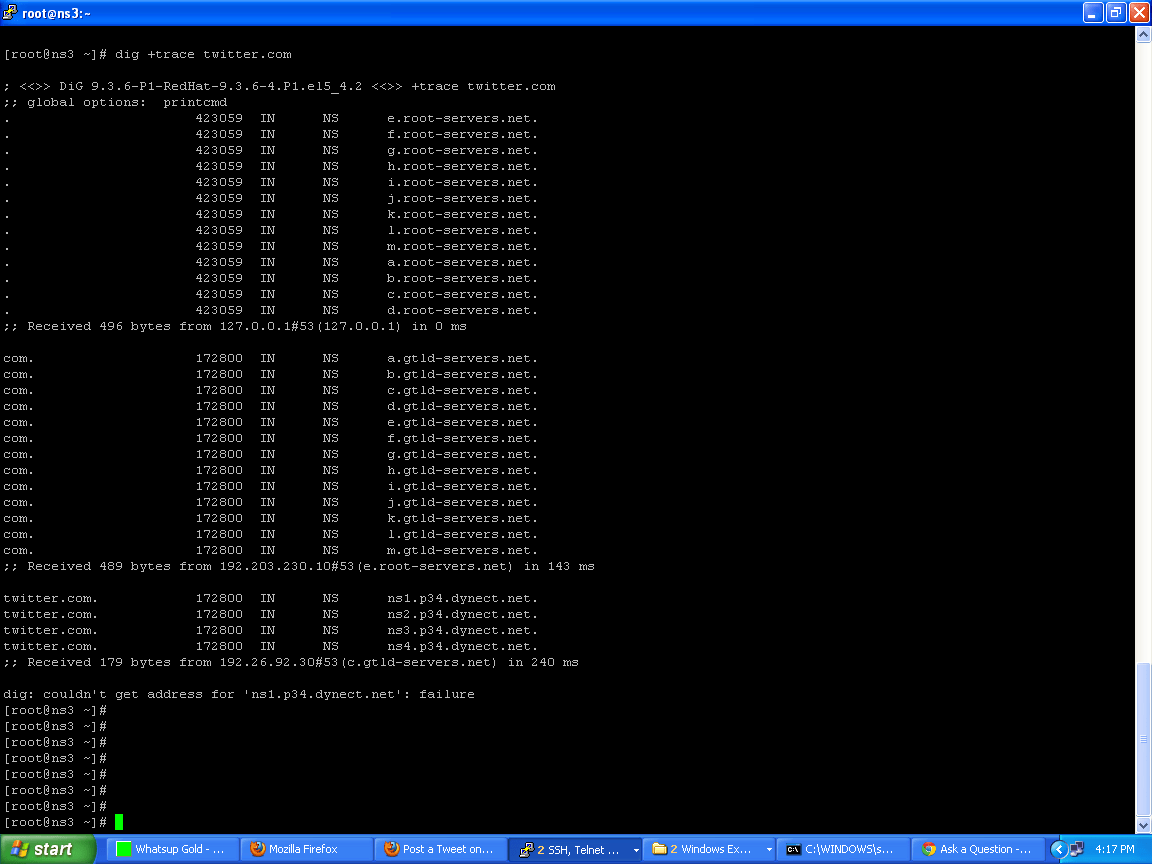
Task: Click the cmd icon on C:\WINDOWS taskbar item
Action: click(793, 850)
